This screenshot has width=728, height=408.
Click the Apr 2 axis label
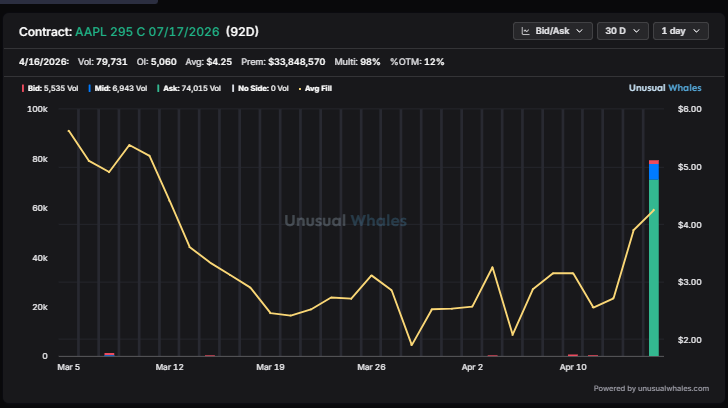pos(472,367)
